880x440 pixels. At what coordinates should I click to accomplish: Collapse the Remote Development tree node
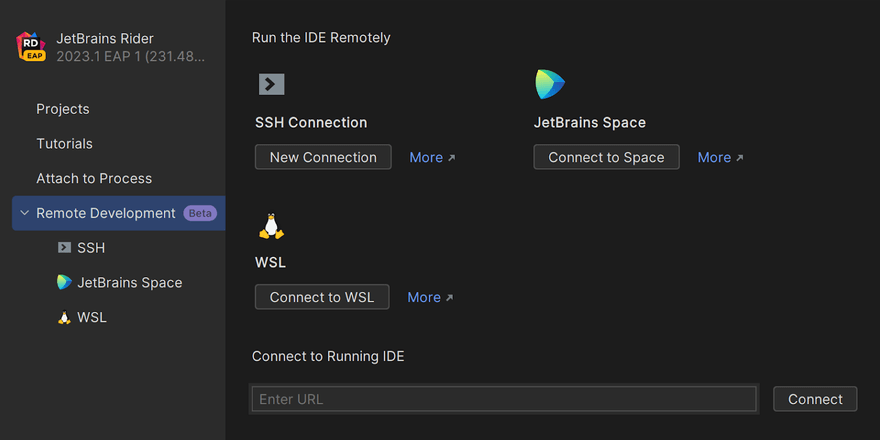(x=25, y=213)
